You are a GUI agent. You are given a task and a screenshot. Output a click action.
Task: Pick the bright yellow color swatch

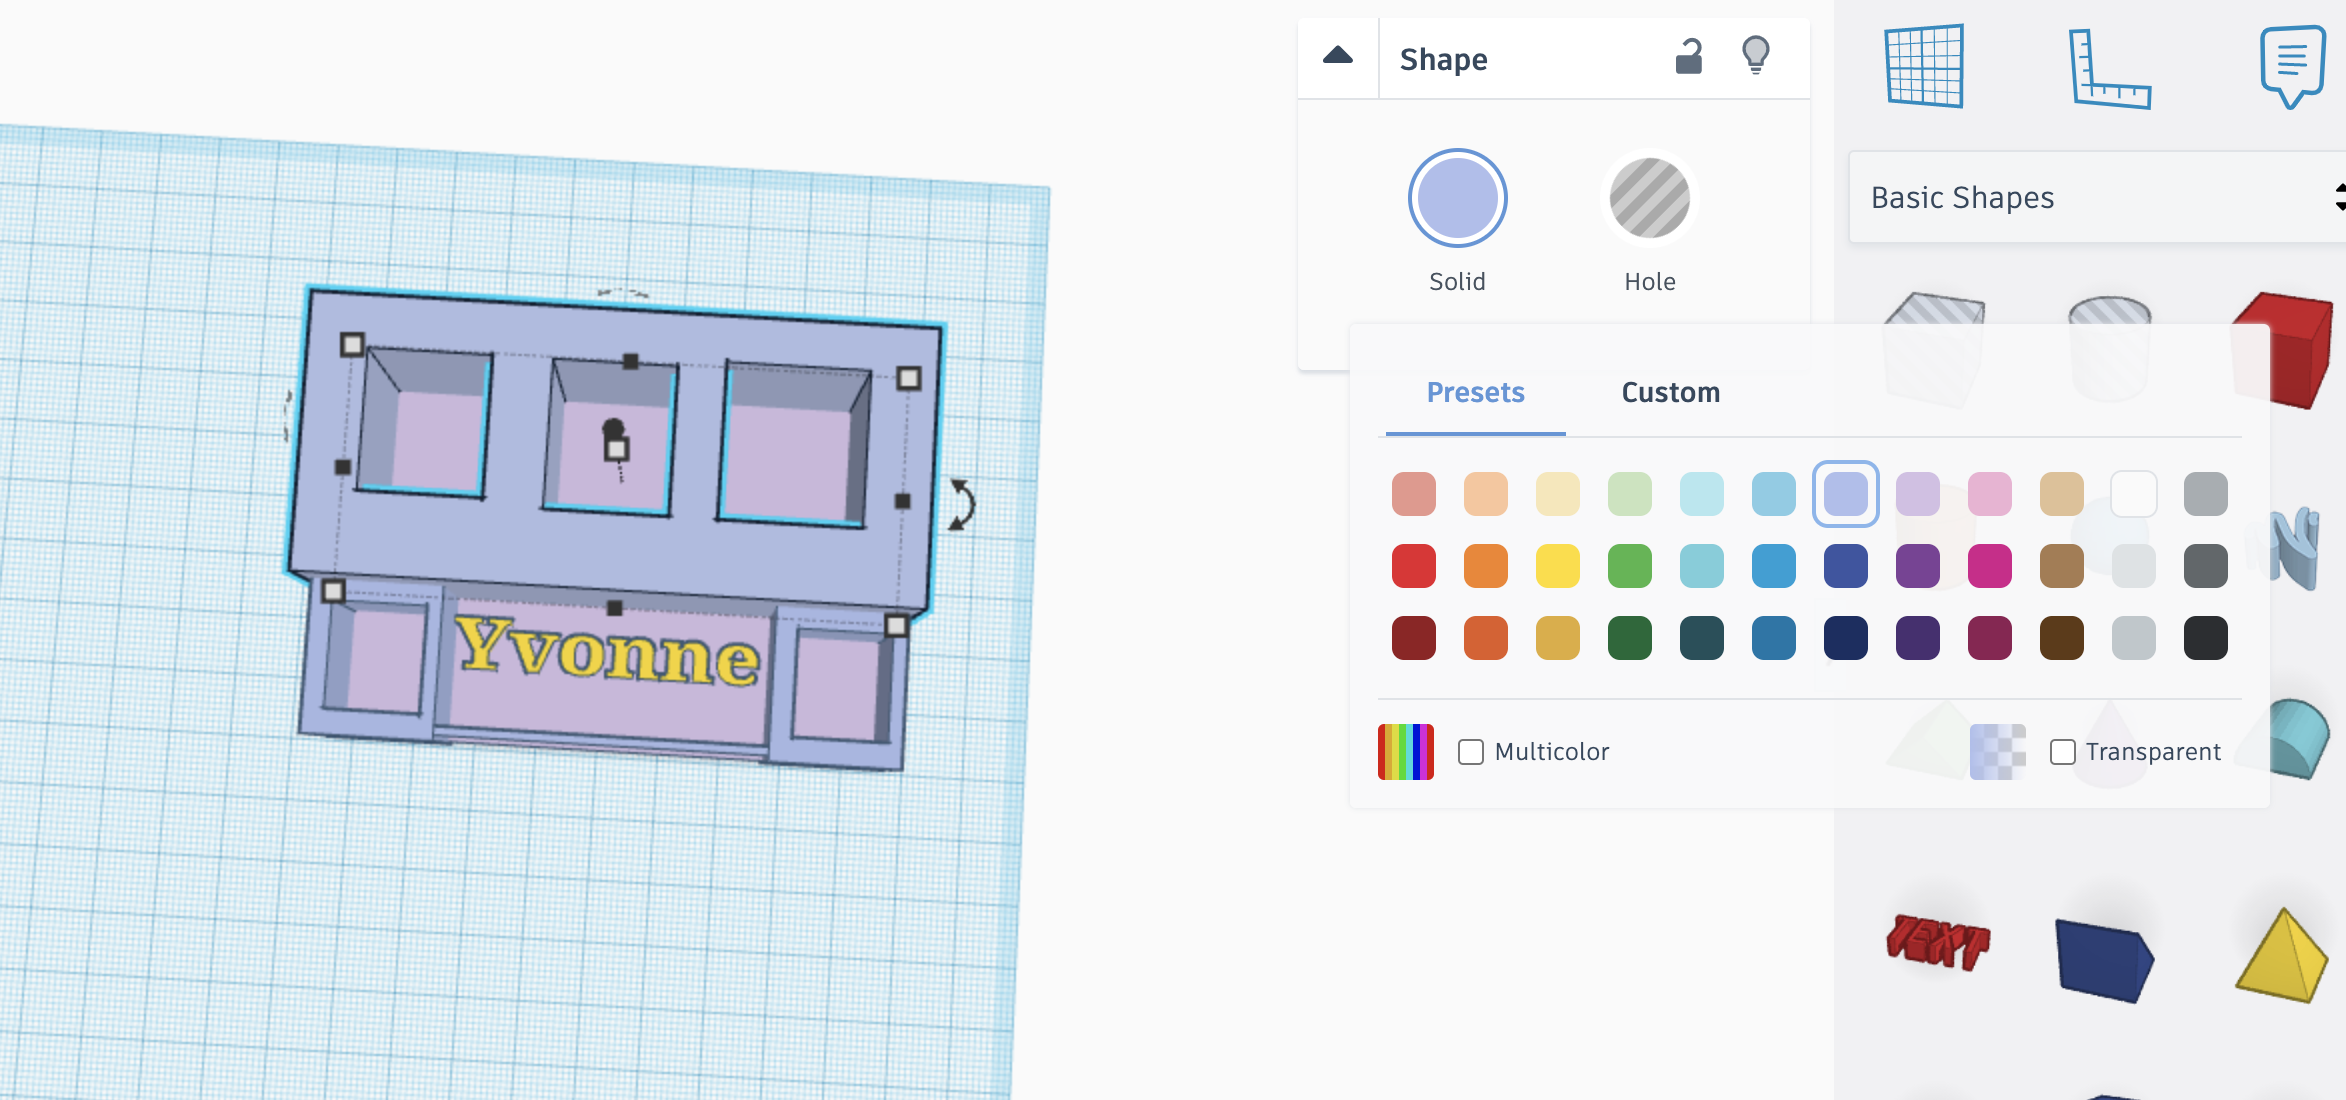pyautogui.click(x=1557, y=566)
